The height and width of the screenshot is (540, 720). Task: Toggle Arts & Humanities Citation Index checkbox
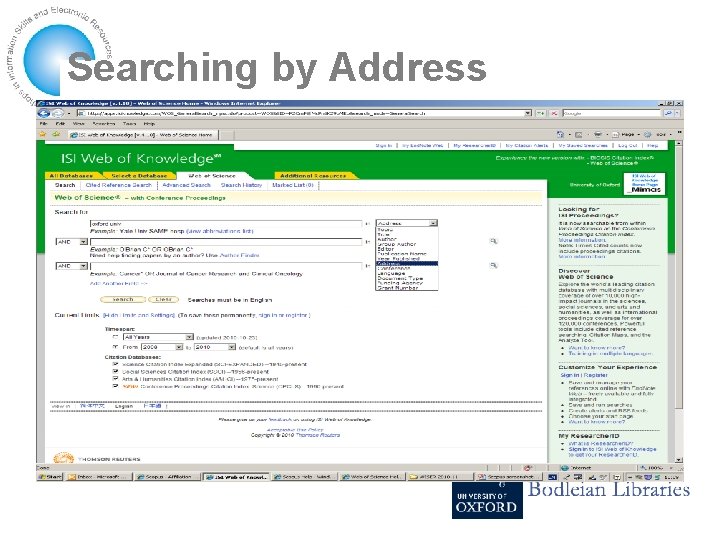115,379
